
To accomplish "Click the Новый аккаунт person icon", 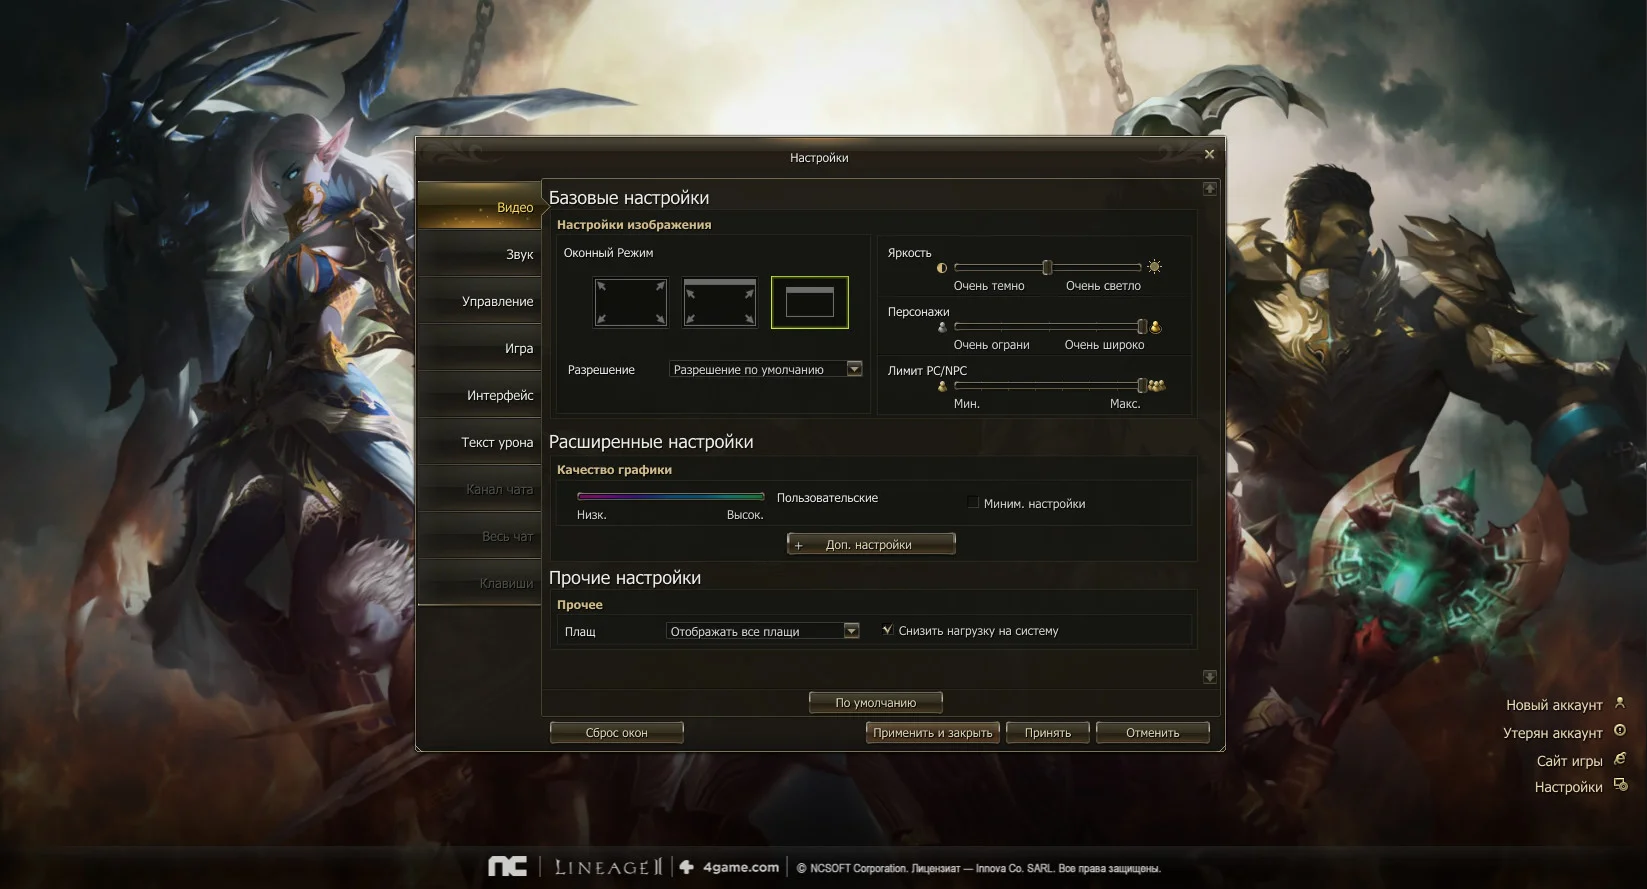I will pyautogui.click(x=1620, y=704).
